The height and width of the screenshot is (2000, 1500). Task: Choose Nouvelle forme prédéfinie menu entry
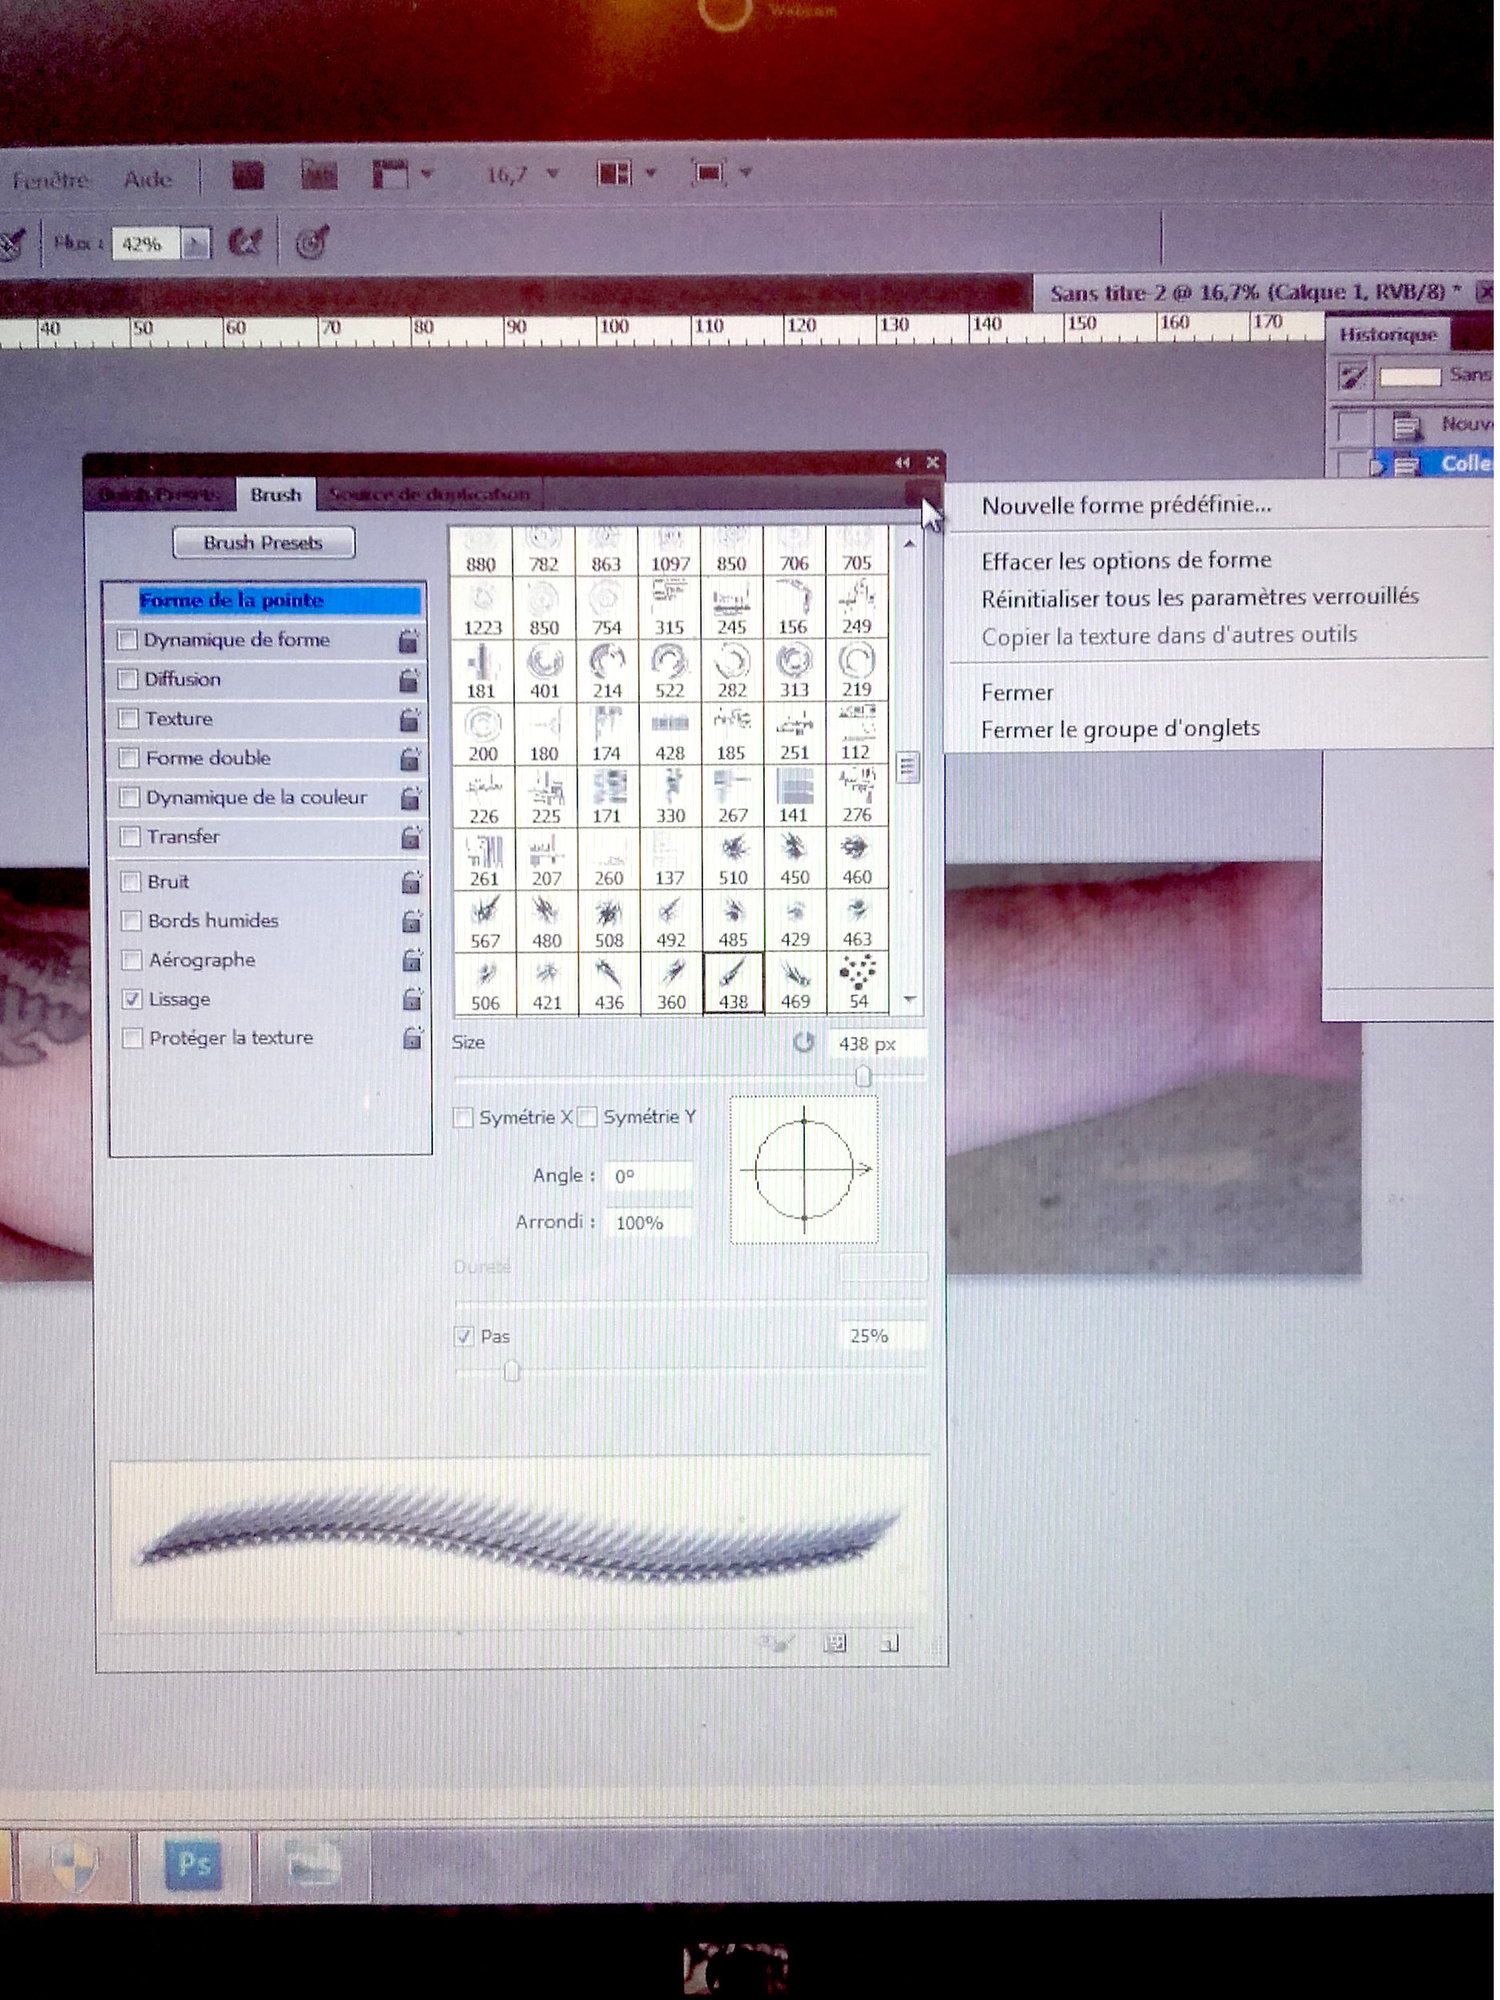pyautogui.click(x=1126, y=505)
